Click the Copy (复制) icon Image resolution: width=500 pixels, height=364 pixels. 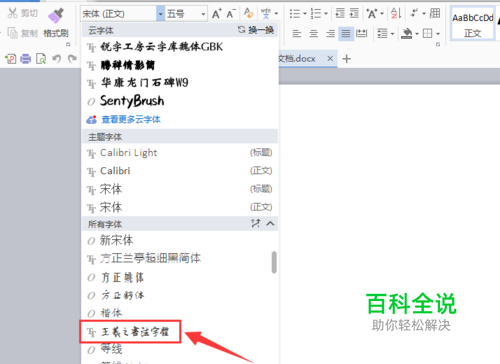(x=13, y=33)
